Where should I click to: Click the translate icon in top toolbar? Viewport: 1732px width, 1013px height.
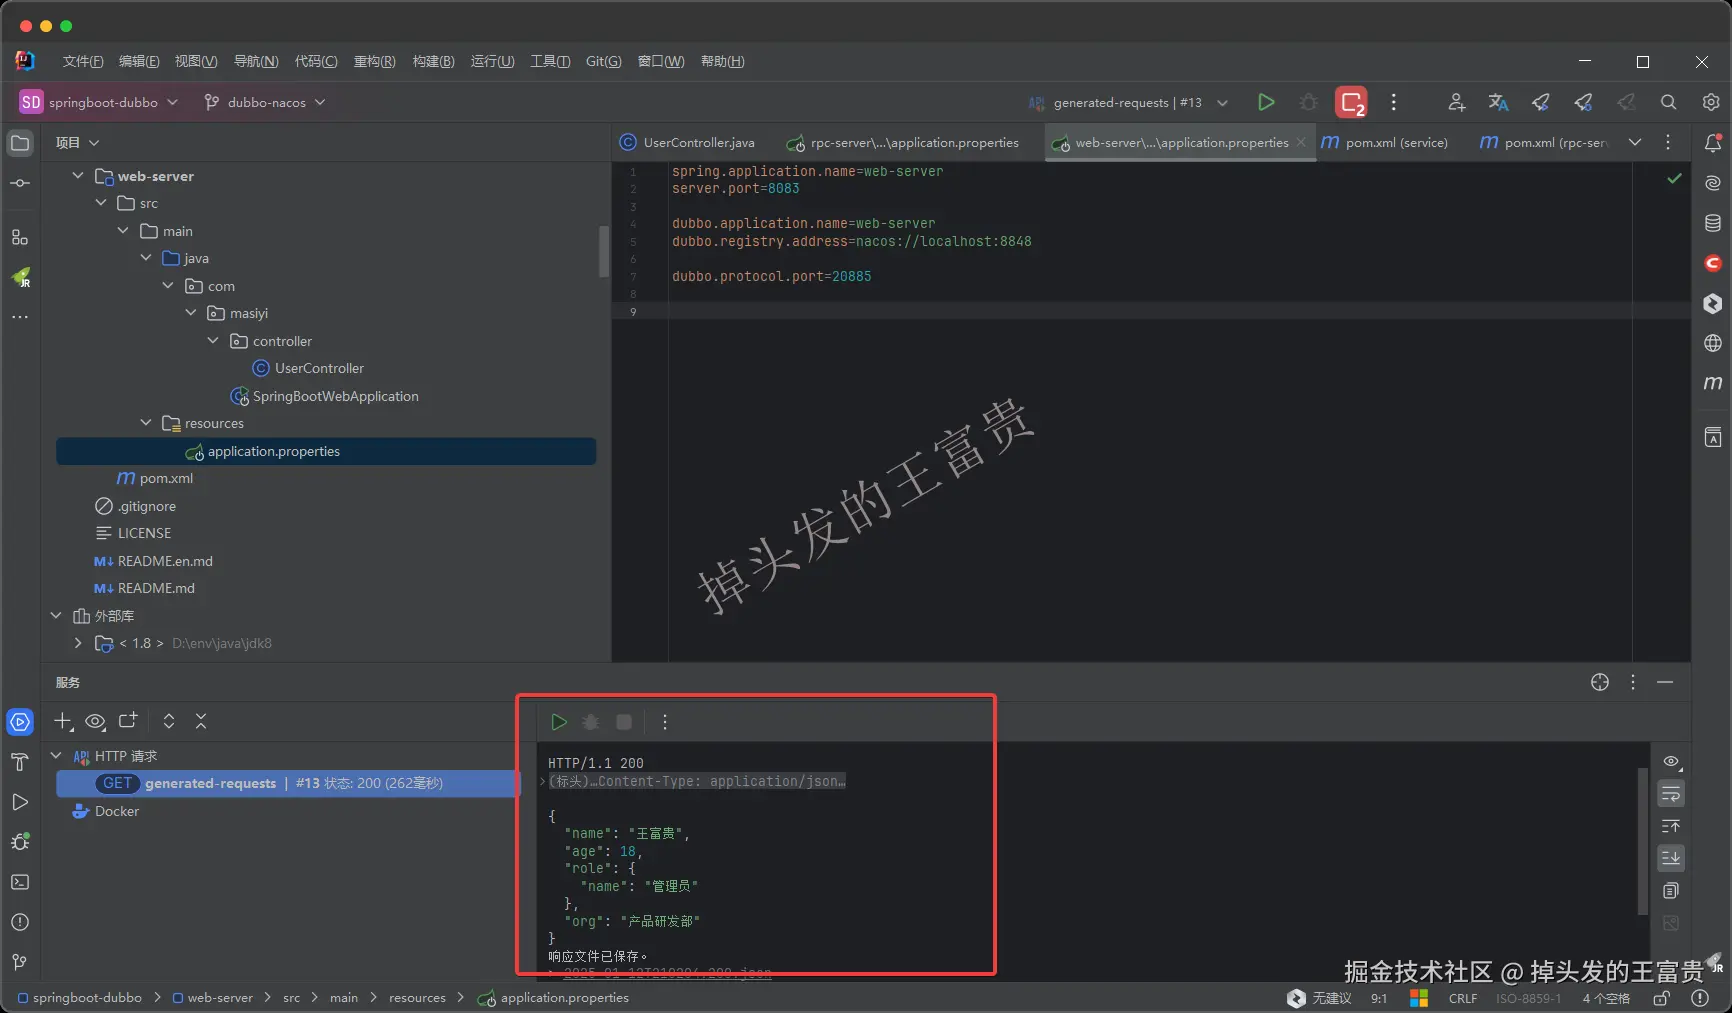coord(1498,102)
